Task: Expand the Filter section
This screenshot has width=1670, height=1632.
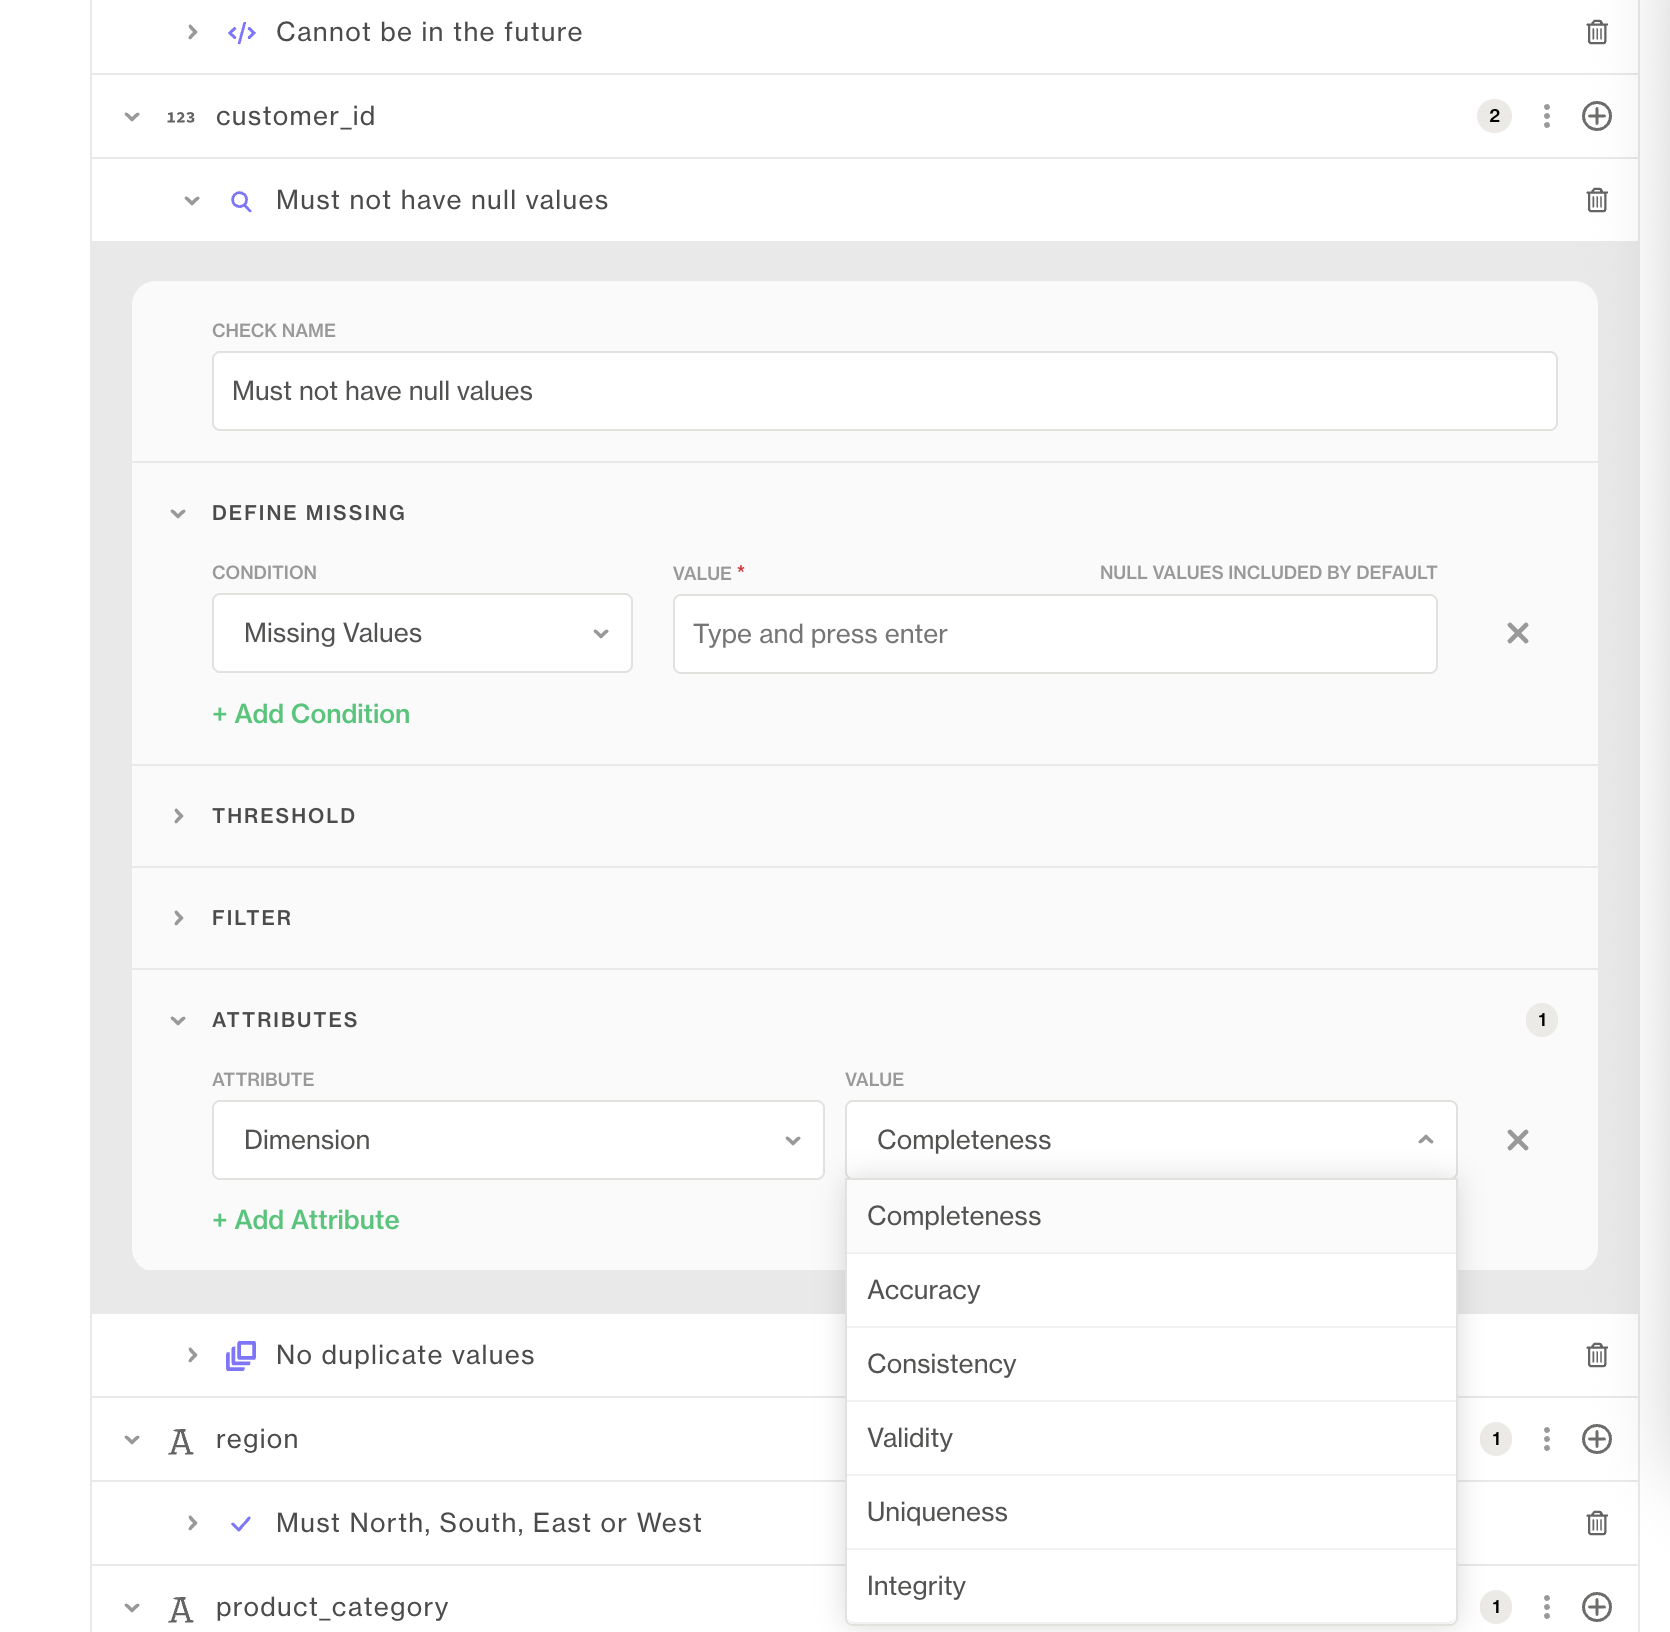Action: coord(251,918)
